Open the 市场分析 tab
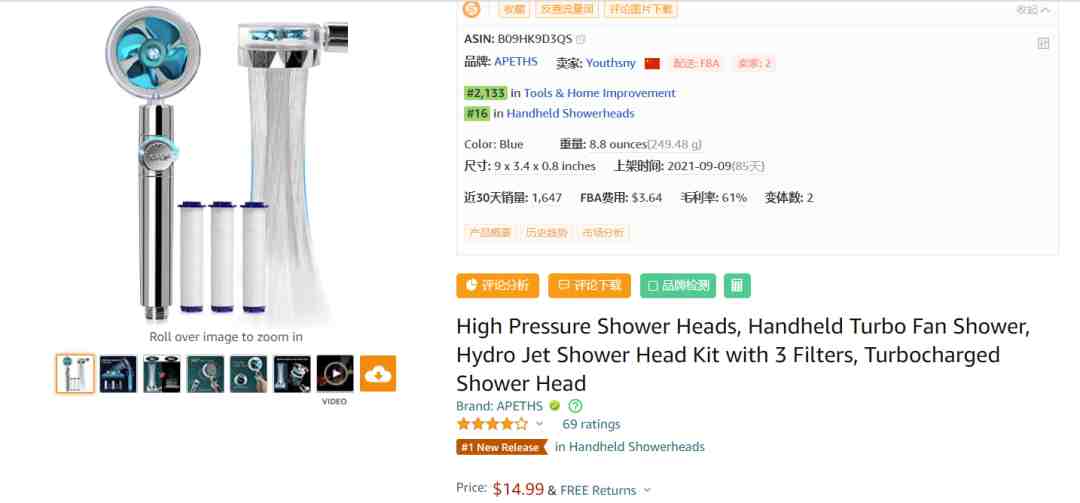The width and height of the screenshot is (1080, 503). 603,233
